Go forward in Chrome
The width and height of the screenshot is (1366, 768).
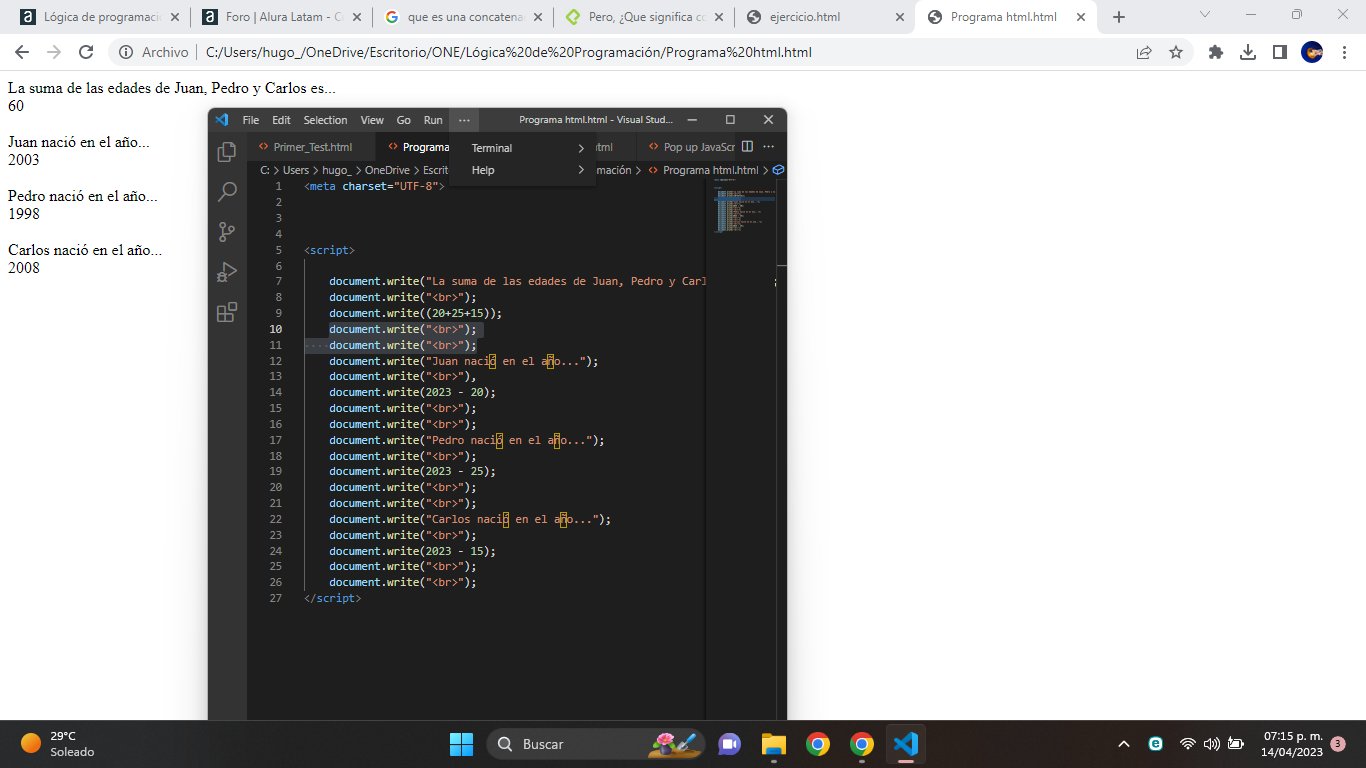[x=54, y=52]
